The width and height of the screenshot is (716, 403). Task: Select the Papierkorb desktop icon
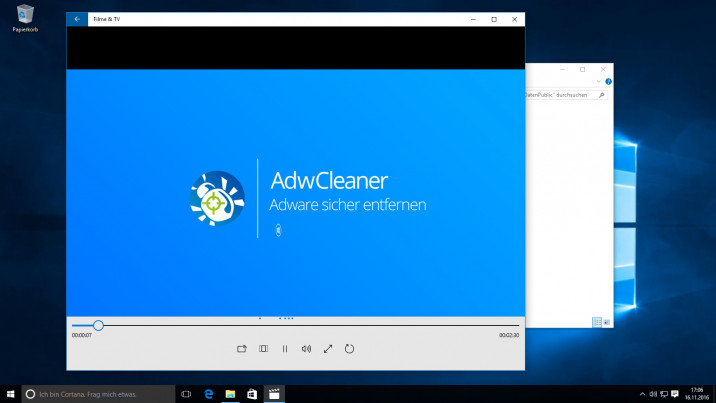[25, 18]
